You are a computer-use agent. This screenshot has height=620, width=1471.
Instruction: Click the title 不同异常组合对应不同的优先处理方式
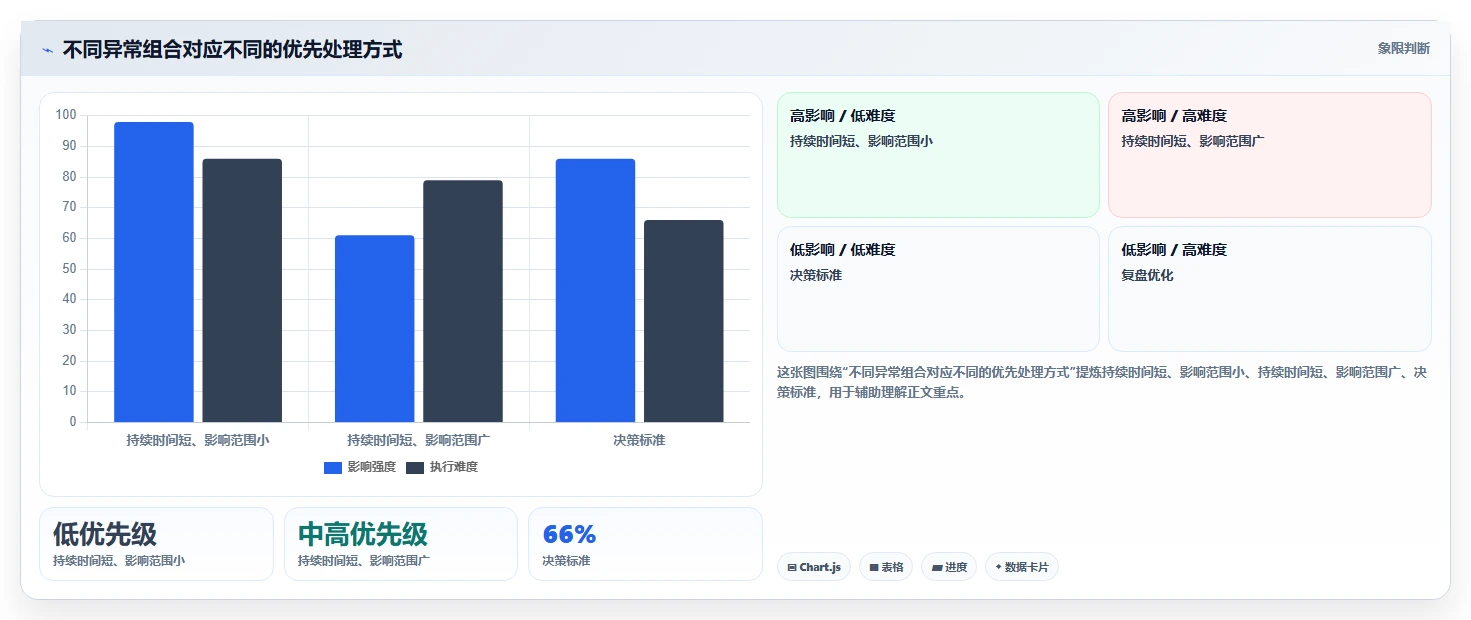(232, 50)
